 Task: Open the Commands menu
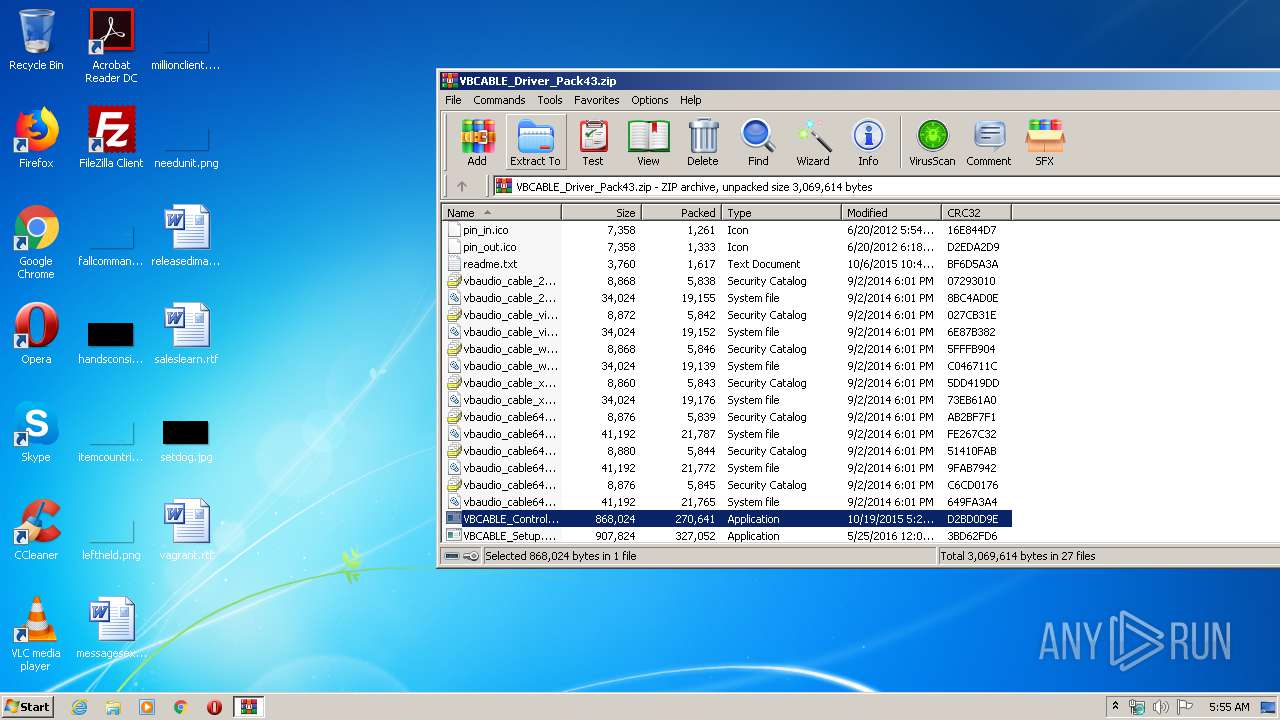pos(499,100)
